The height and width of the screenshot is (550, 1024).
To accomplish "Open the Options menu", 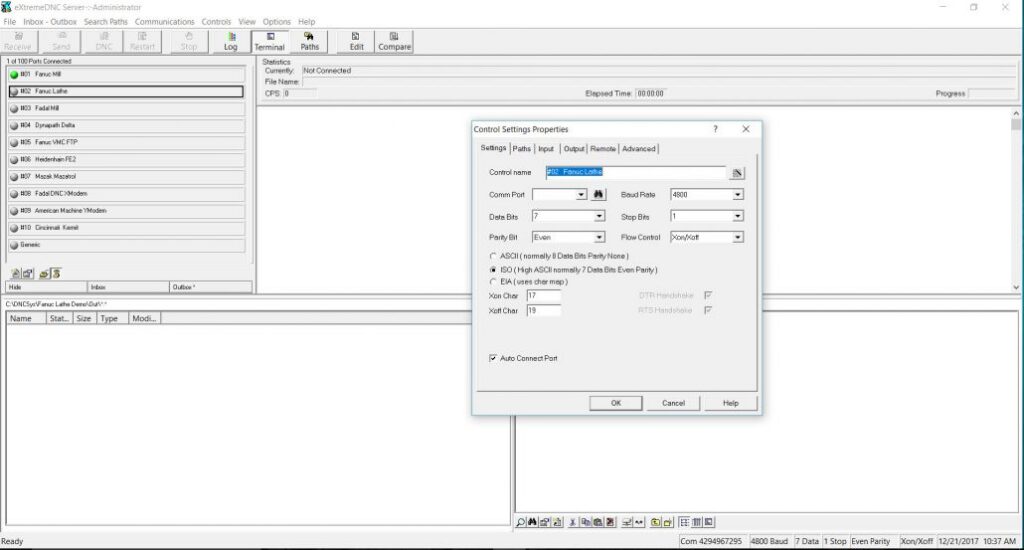I will pyautogui.click(x=277, y=22).
